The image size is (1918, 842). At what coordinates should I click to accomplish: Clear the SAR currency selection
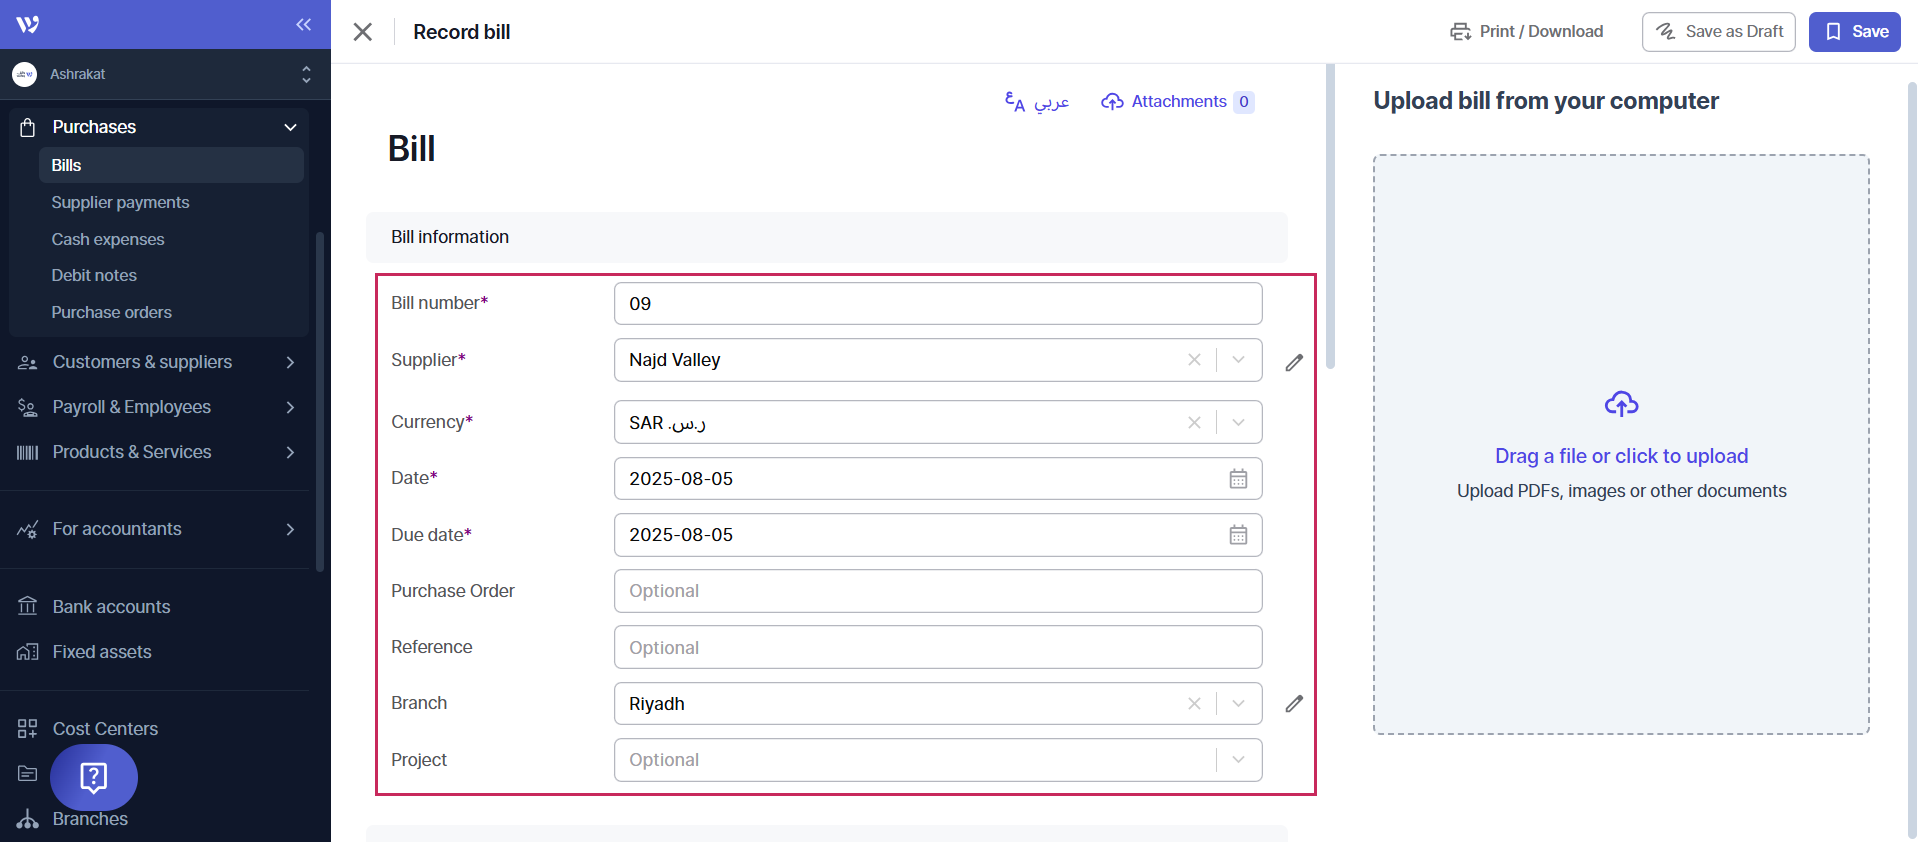(x=1194, y=423)
